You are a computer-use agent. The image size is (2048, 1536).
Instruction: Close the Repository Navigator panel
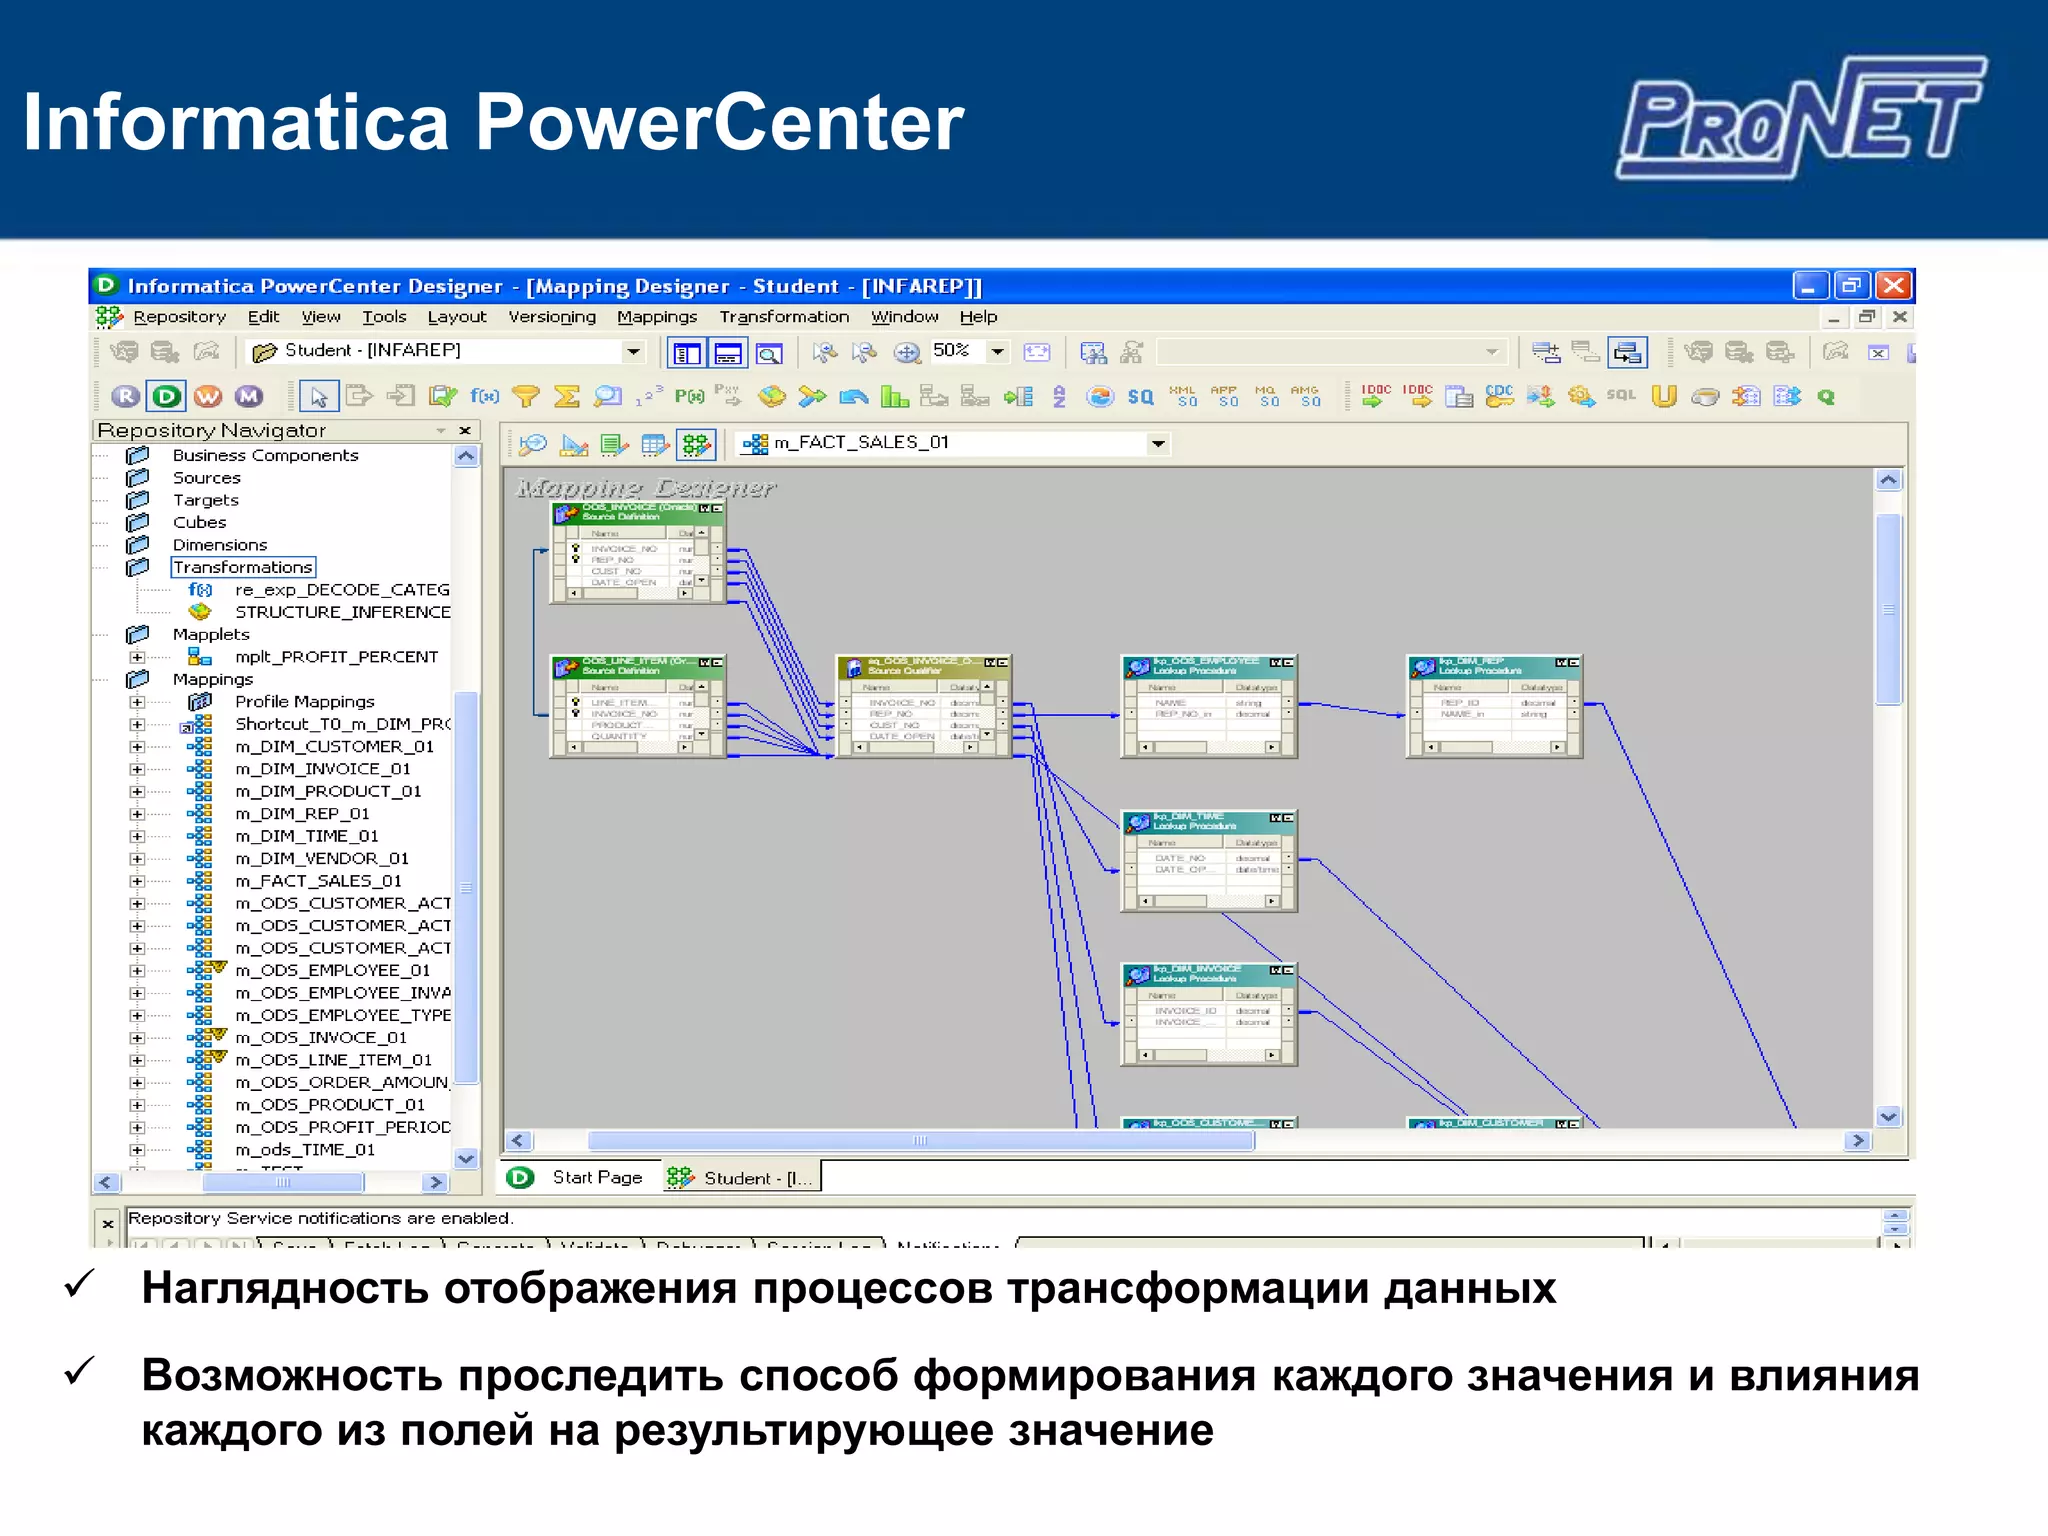[x=465, y=430]
